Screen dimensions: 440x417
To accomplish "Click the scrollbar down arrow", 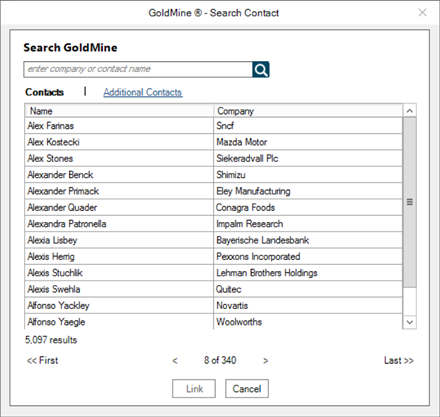I will (410, 322).
